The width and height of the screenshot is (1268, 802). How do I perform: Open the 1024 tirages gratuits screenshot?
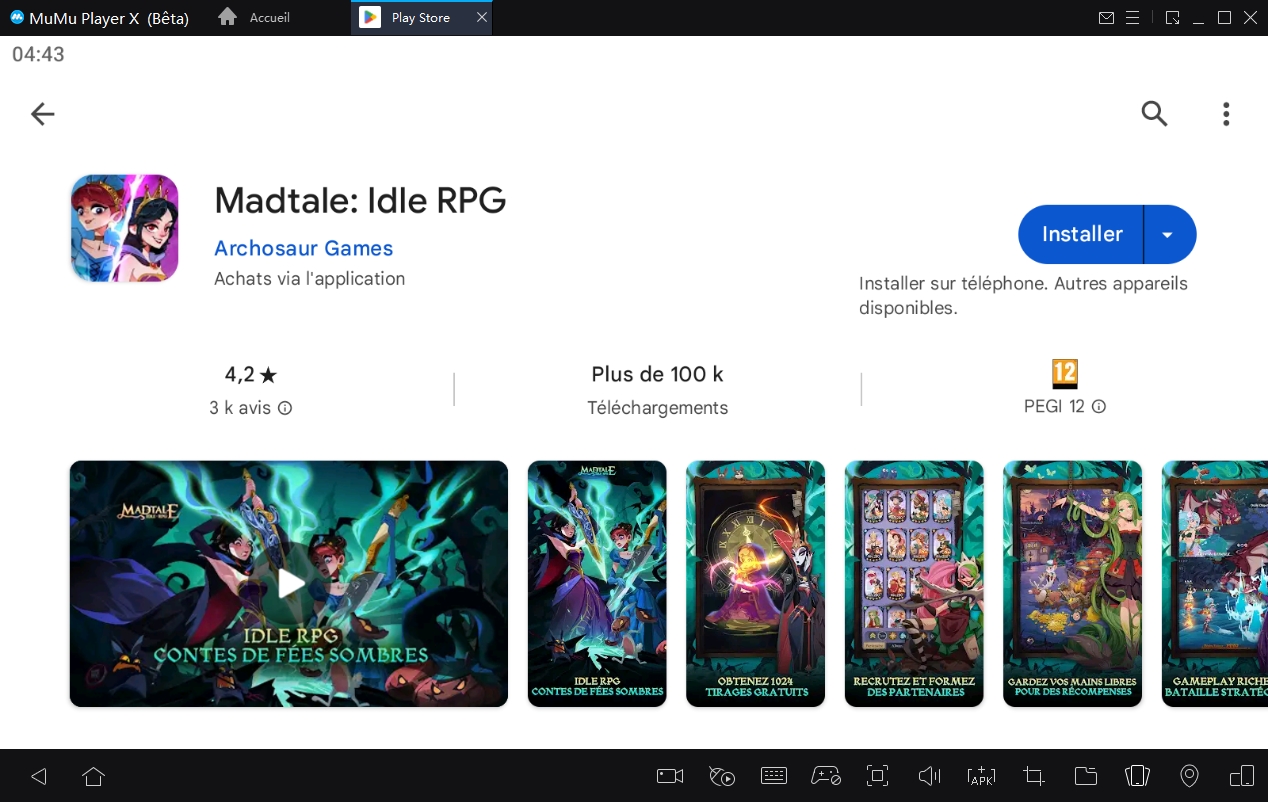[755, 584]
